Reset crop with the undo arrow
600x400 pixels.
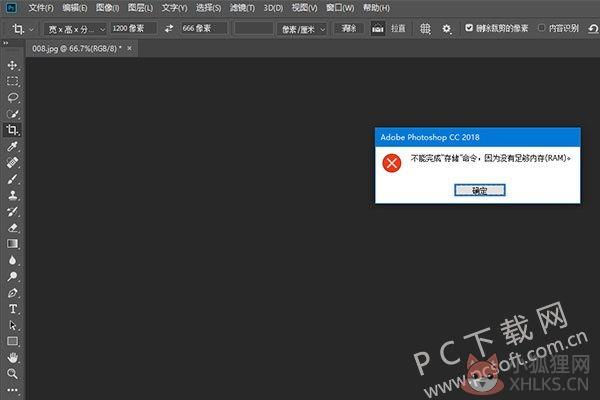[593, 29]
